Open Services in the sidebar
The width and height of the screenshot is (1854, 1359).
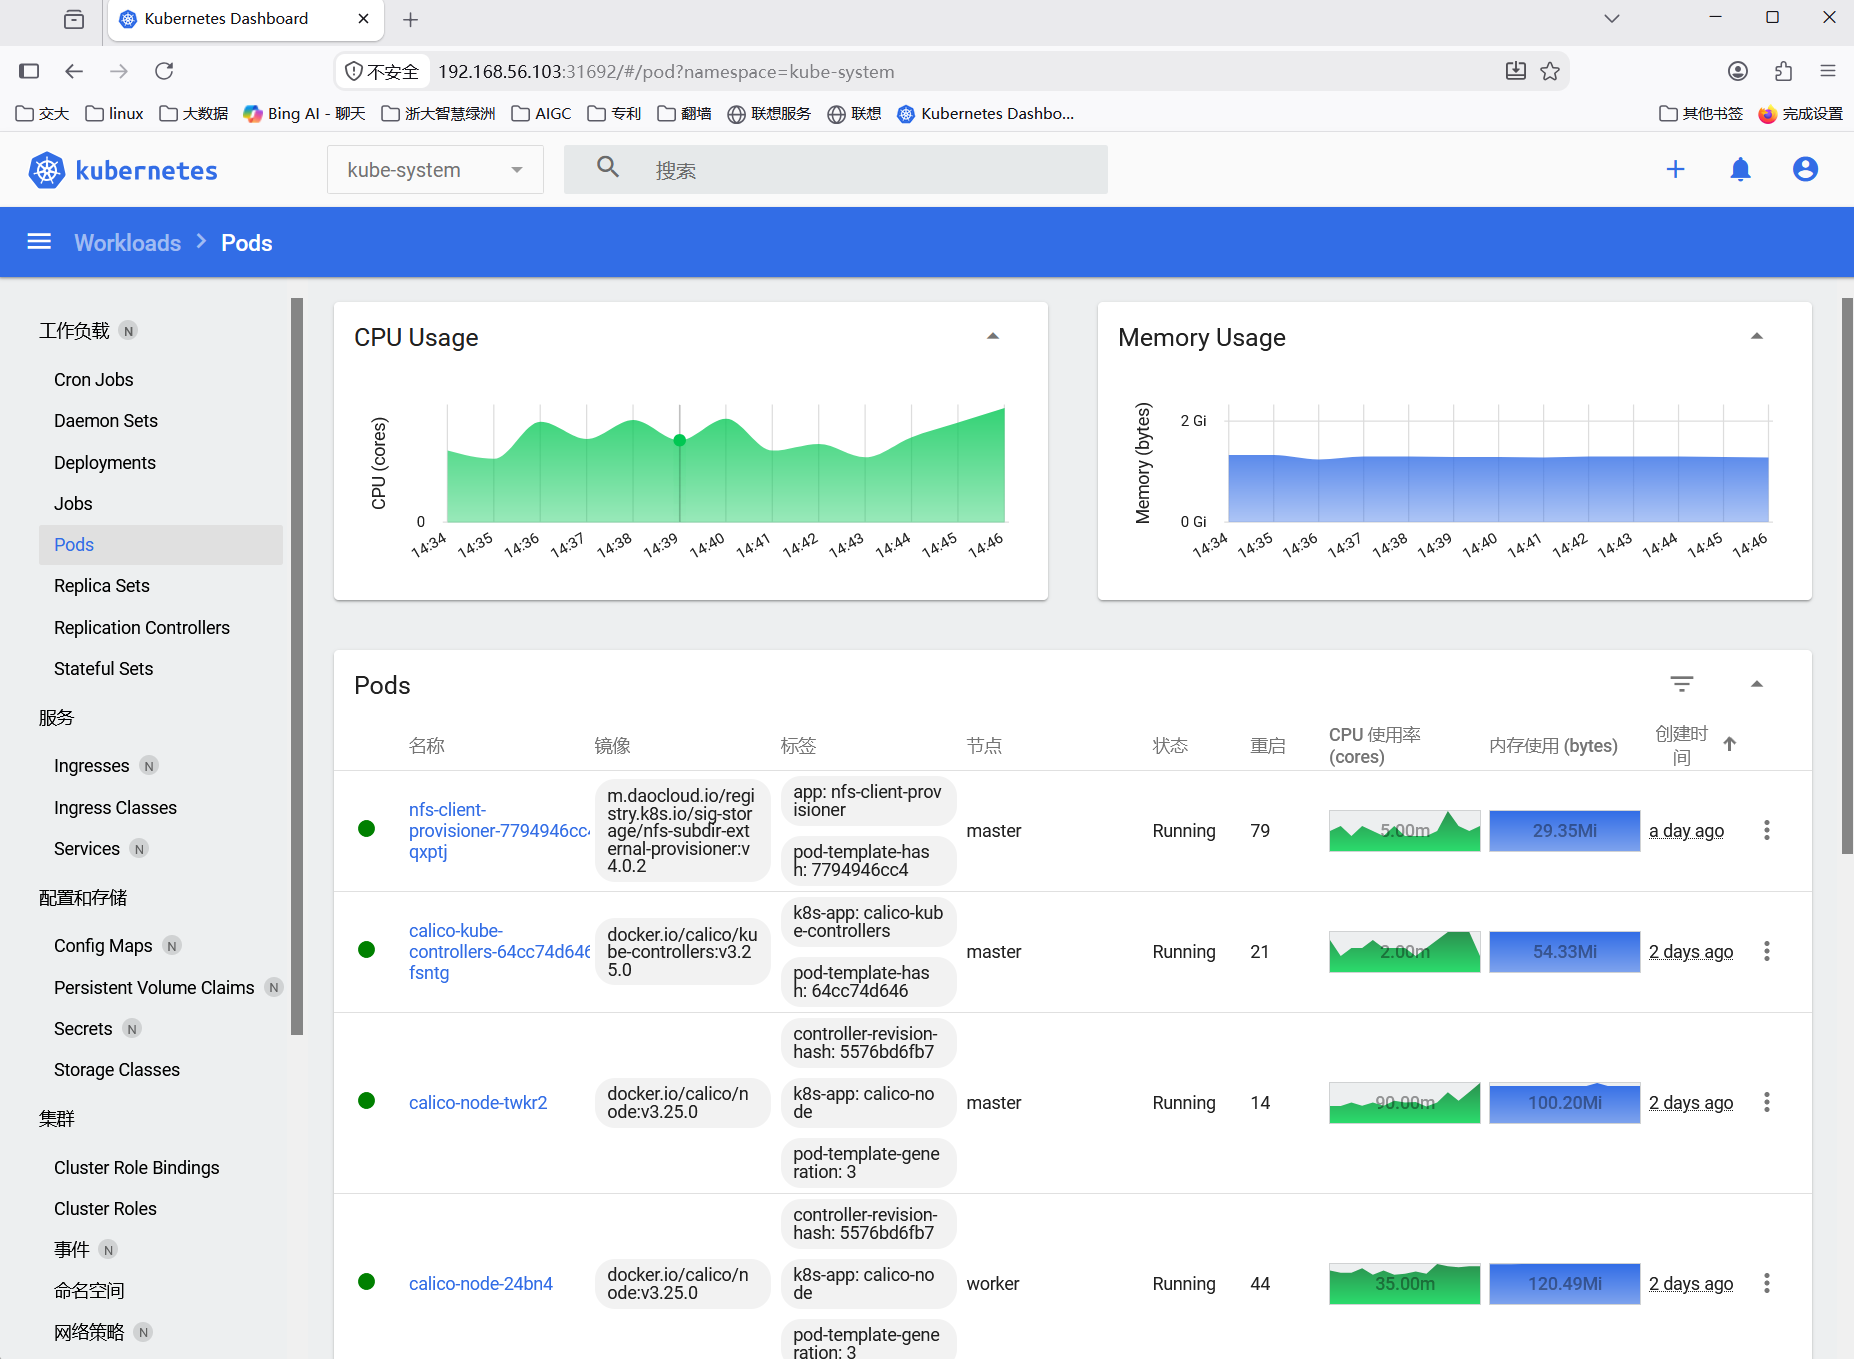pyautogui.click(x=87, y=849)
